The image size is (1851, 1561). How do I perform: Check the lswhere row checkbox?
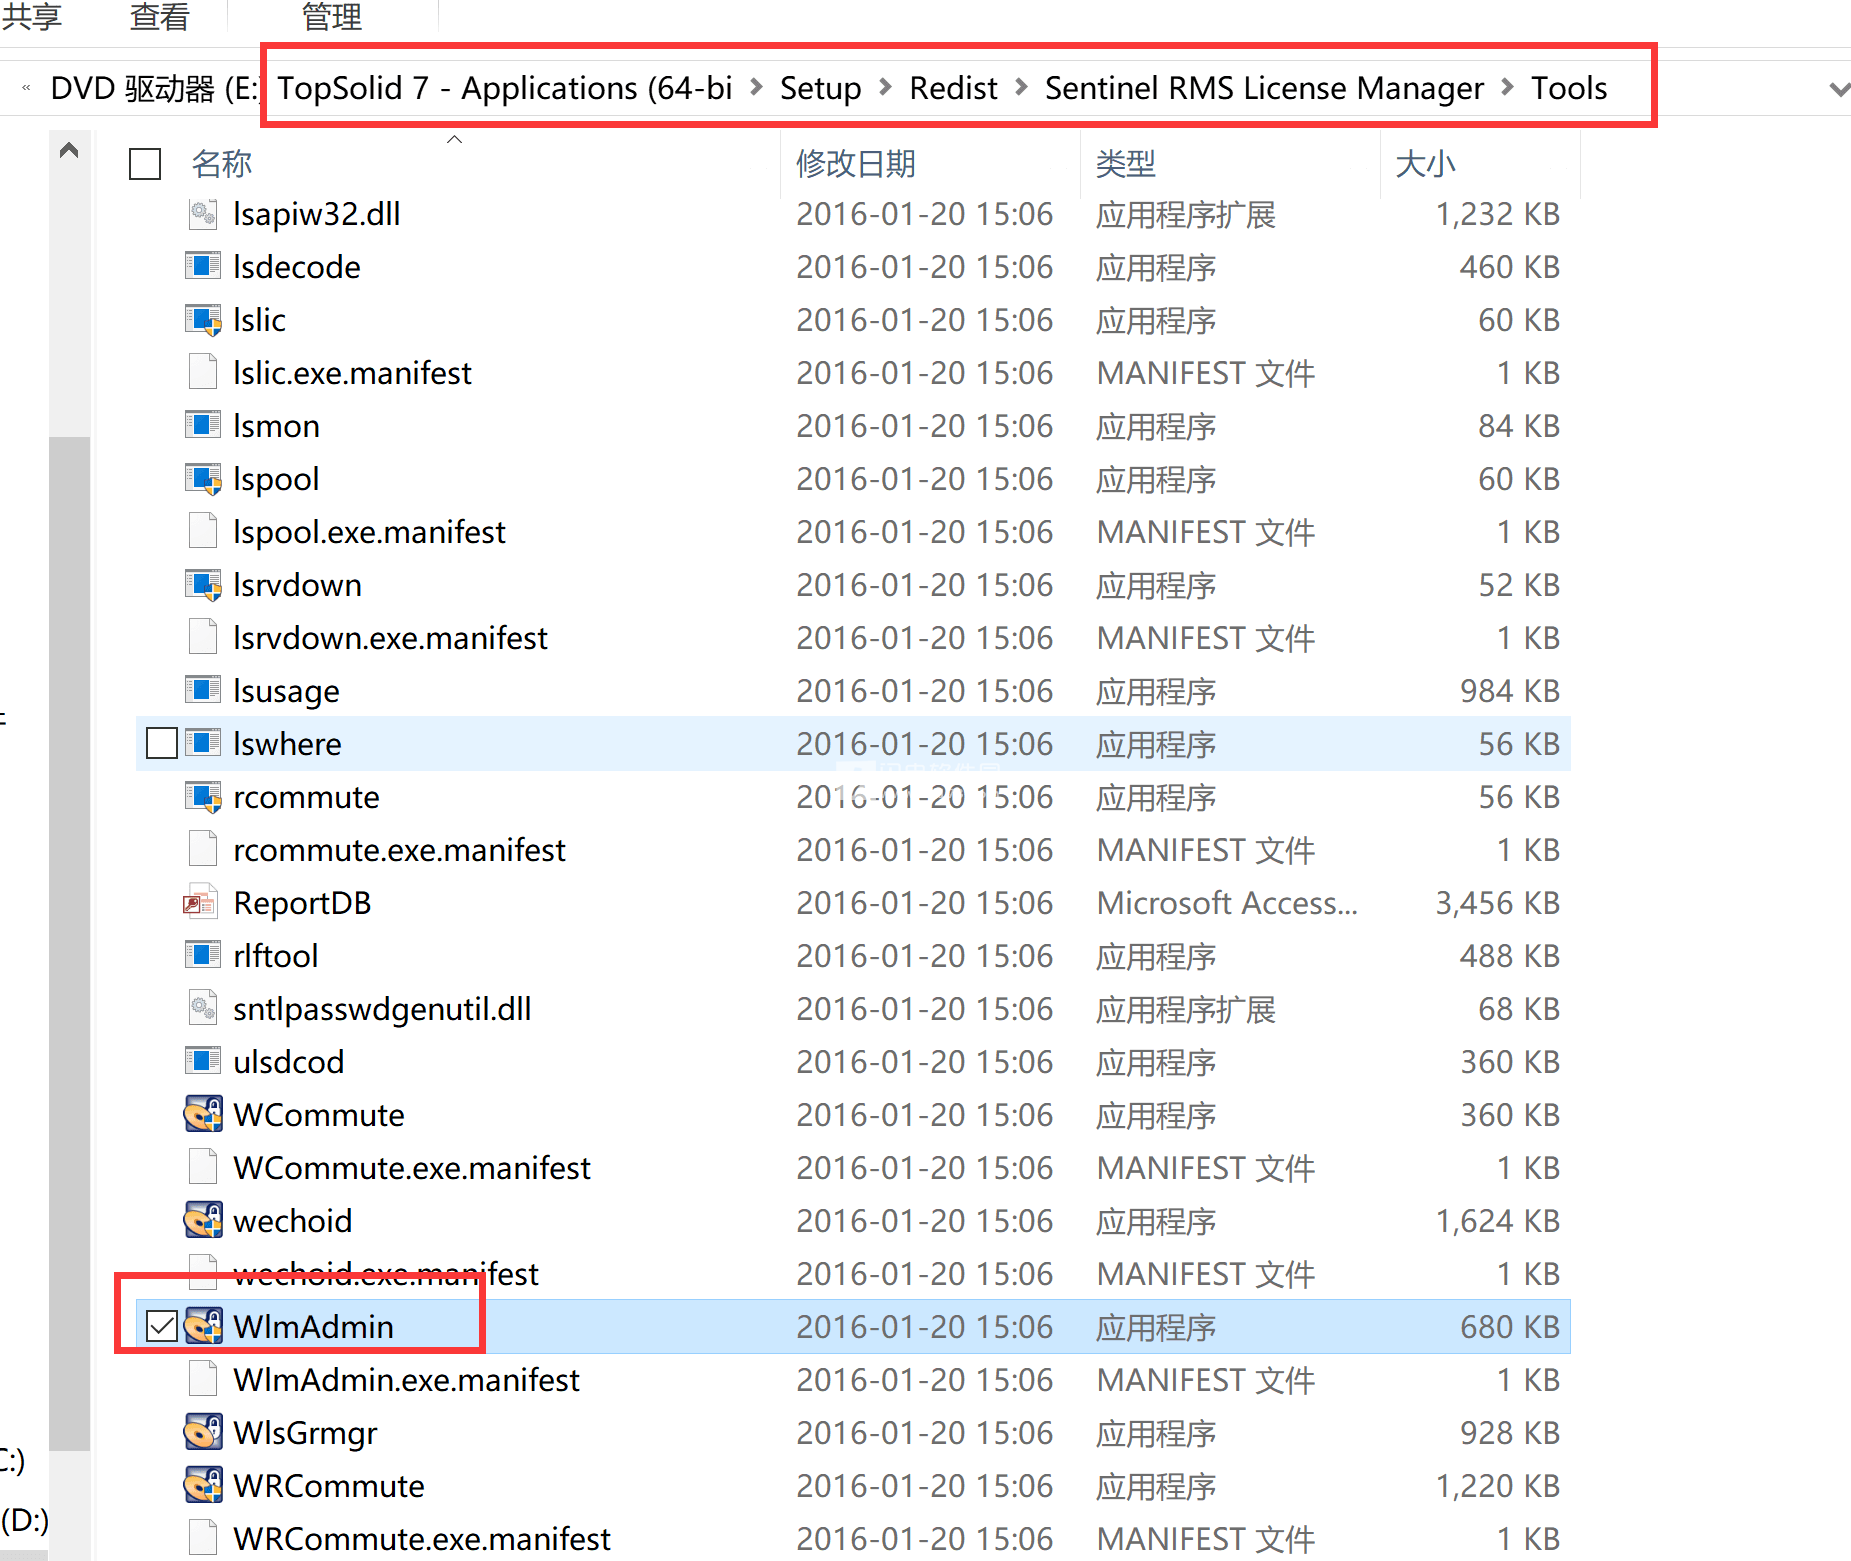162,743
